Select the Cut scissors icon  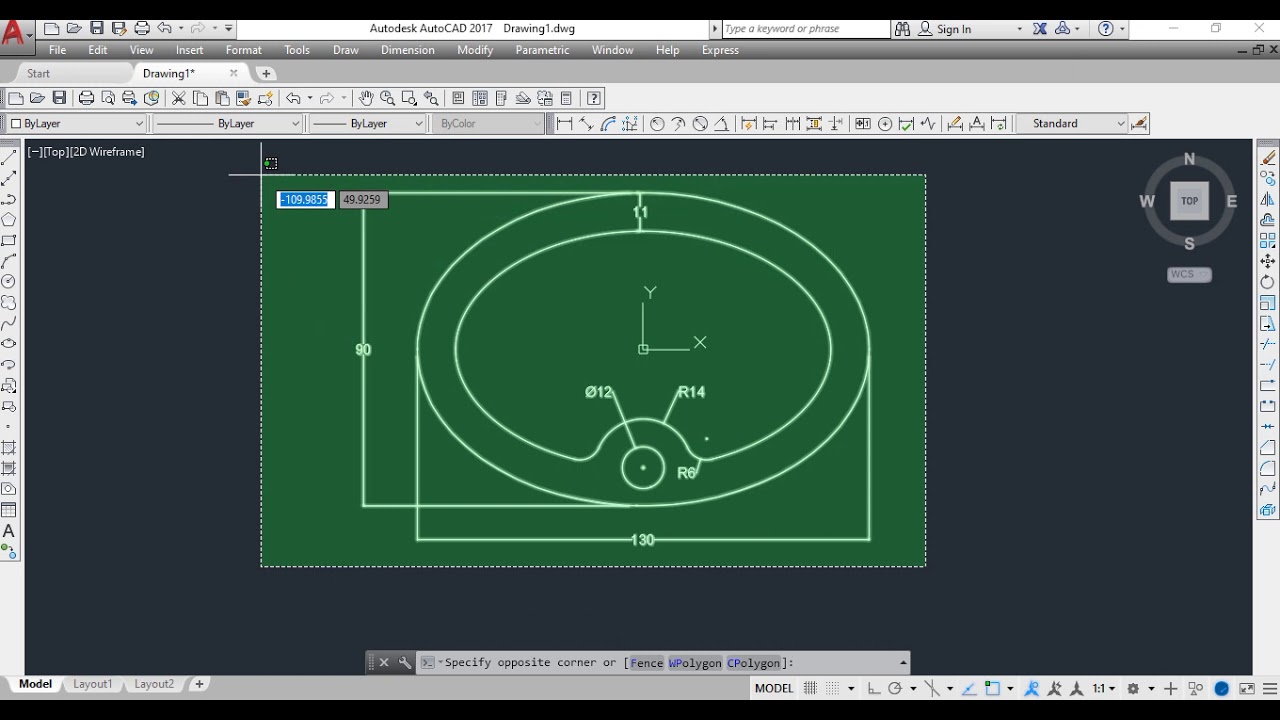coord(178,98)
